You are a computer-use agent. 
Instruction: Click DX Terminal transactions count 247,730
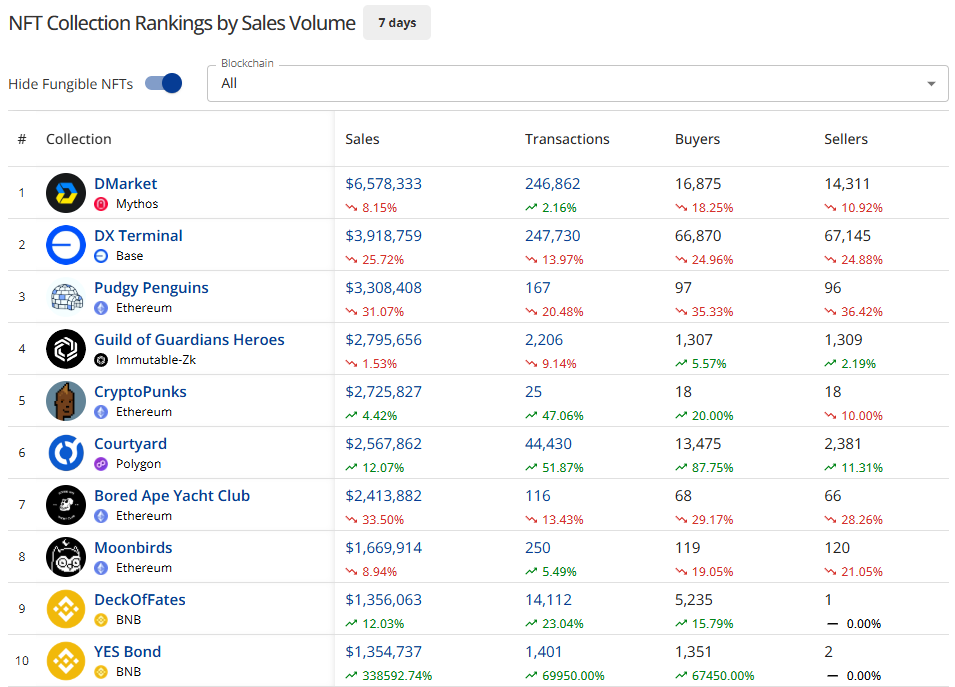coord(552,236)
